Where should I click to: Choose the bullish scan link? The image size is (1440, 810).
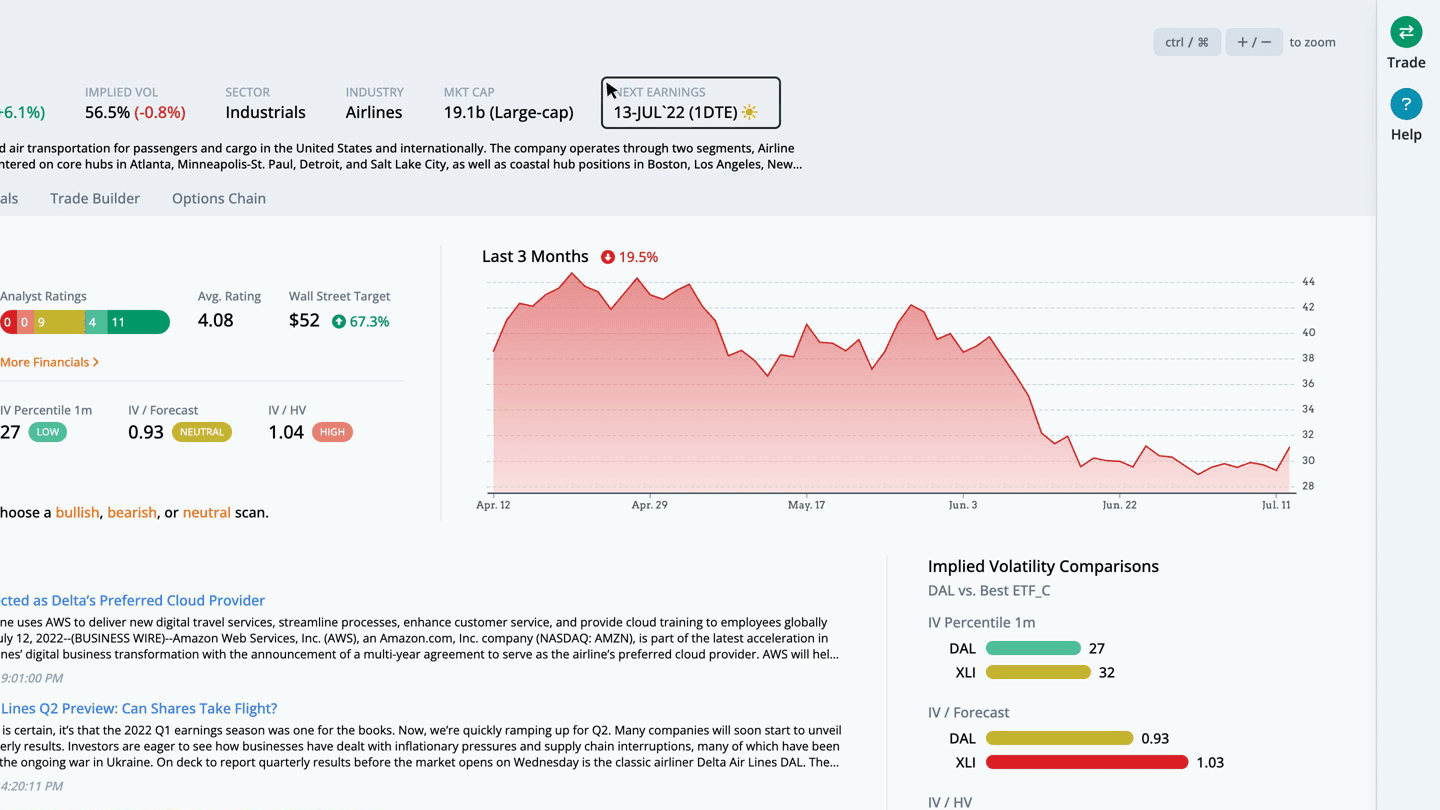pyautogui.click(x=77, y=512)
